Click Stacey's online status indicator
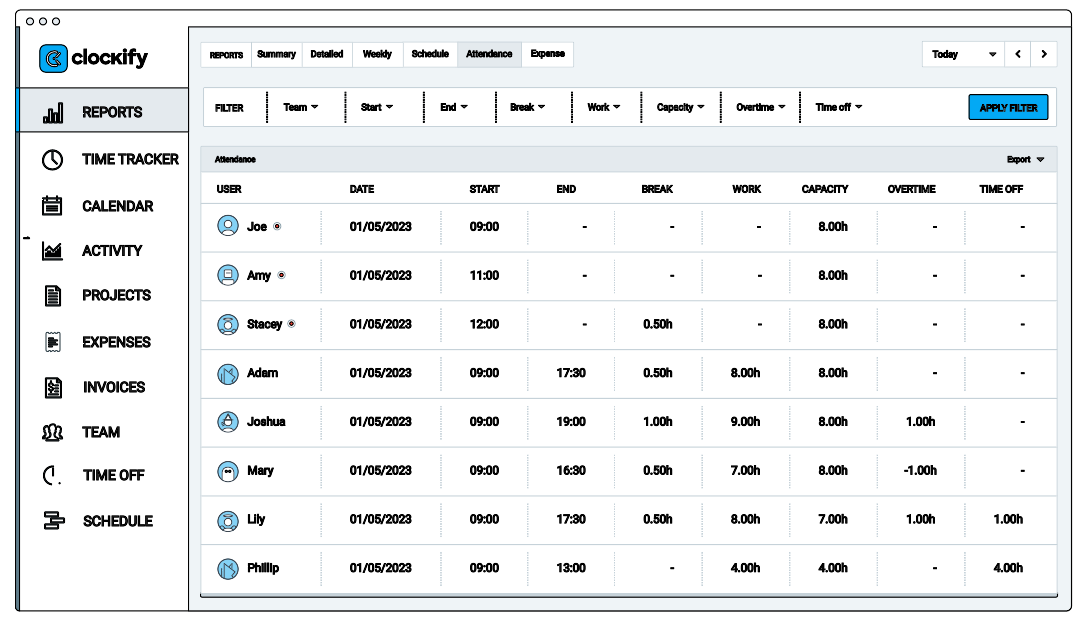1086x632 pixels. [x=293, y=325]
